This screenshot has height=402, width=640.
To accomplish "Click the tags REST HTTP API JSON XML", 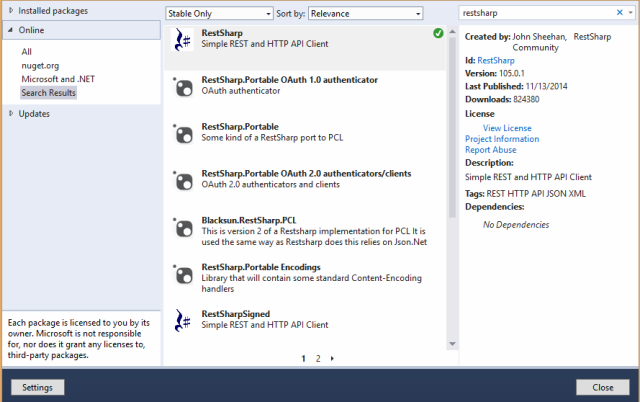I will tap(536, 194).
